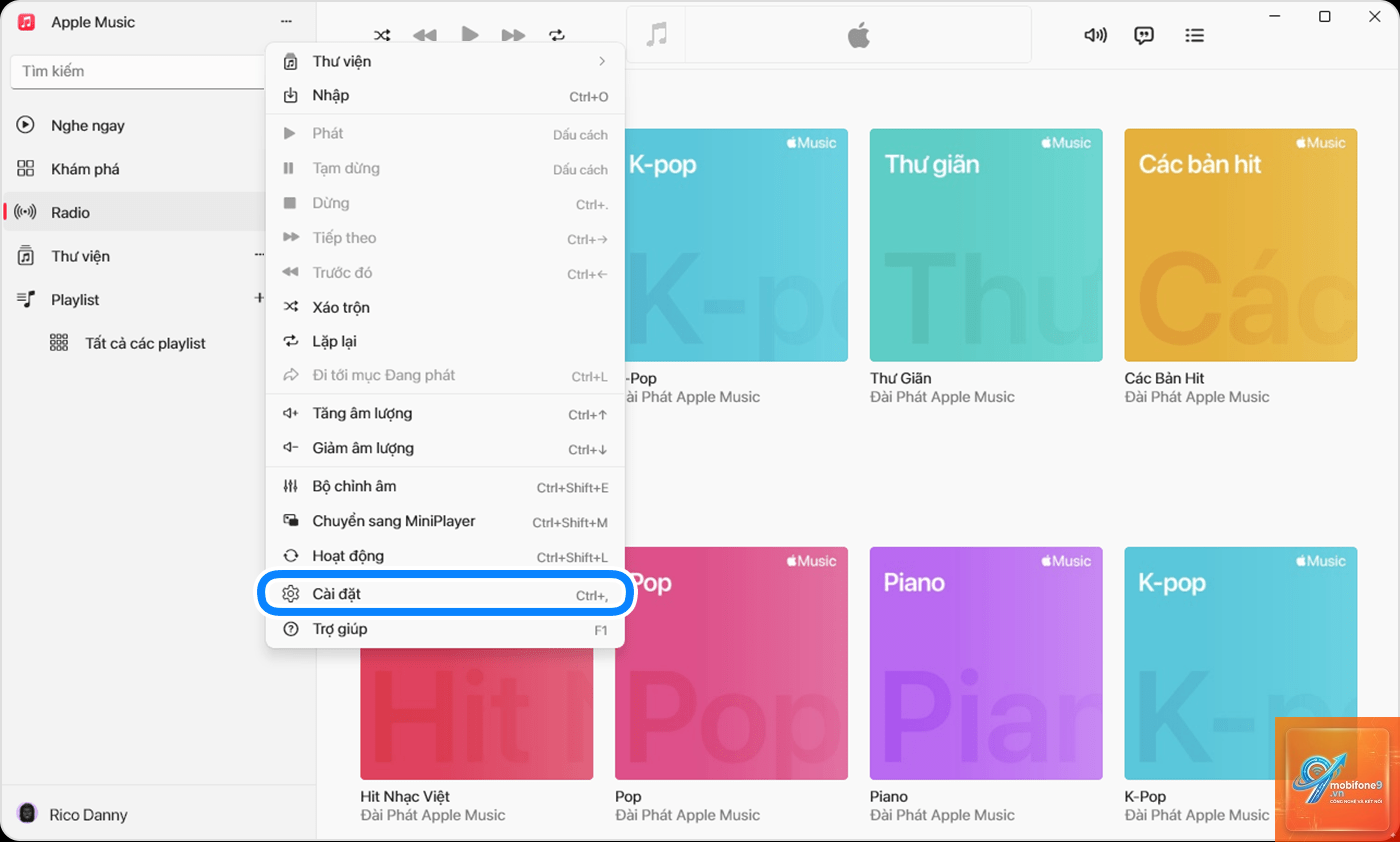Choose Nhập in the menu
The width and height of the screenshot is (1400, 842).
click(x=445, y=96)
